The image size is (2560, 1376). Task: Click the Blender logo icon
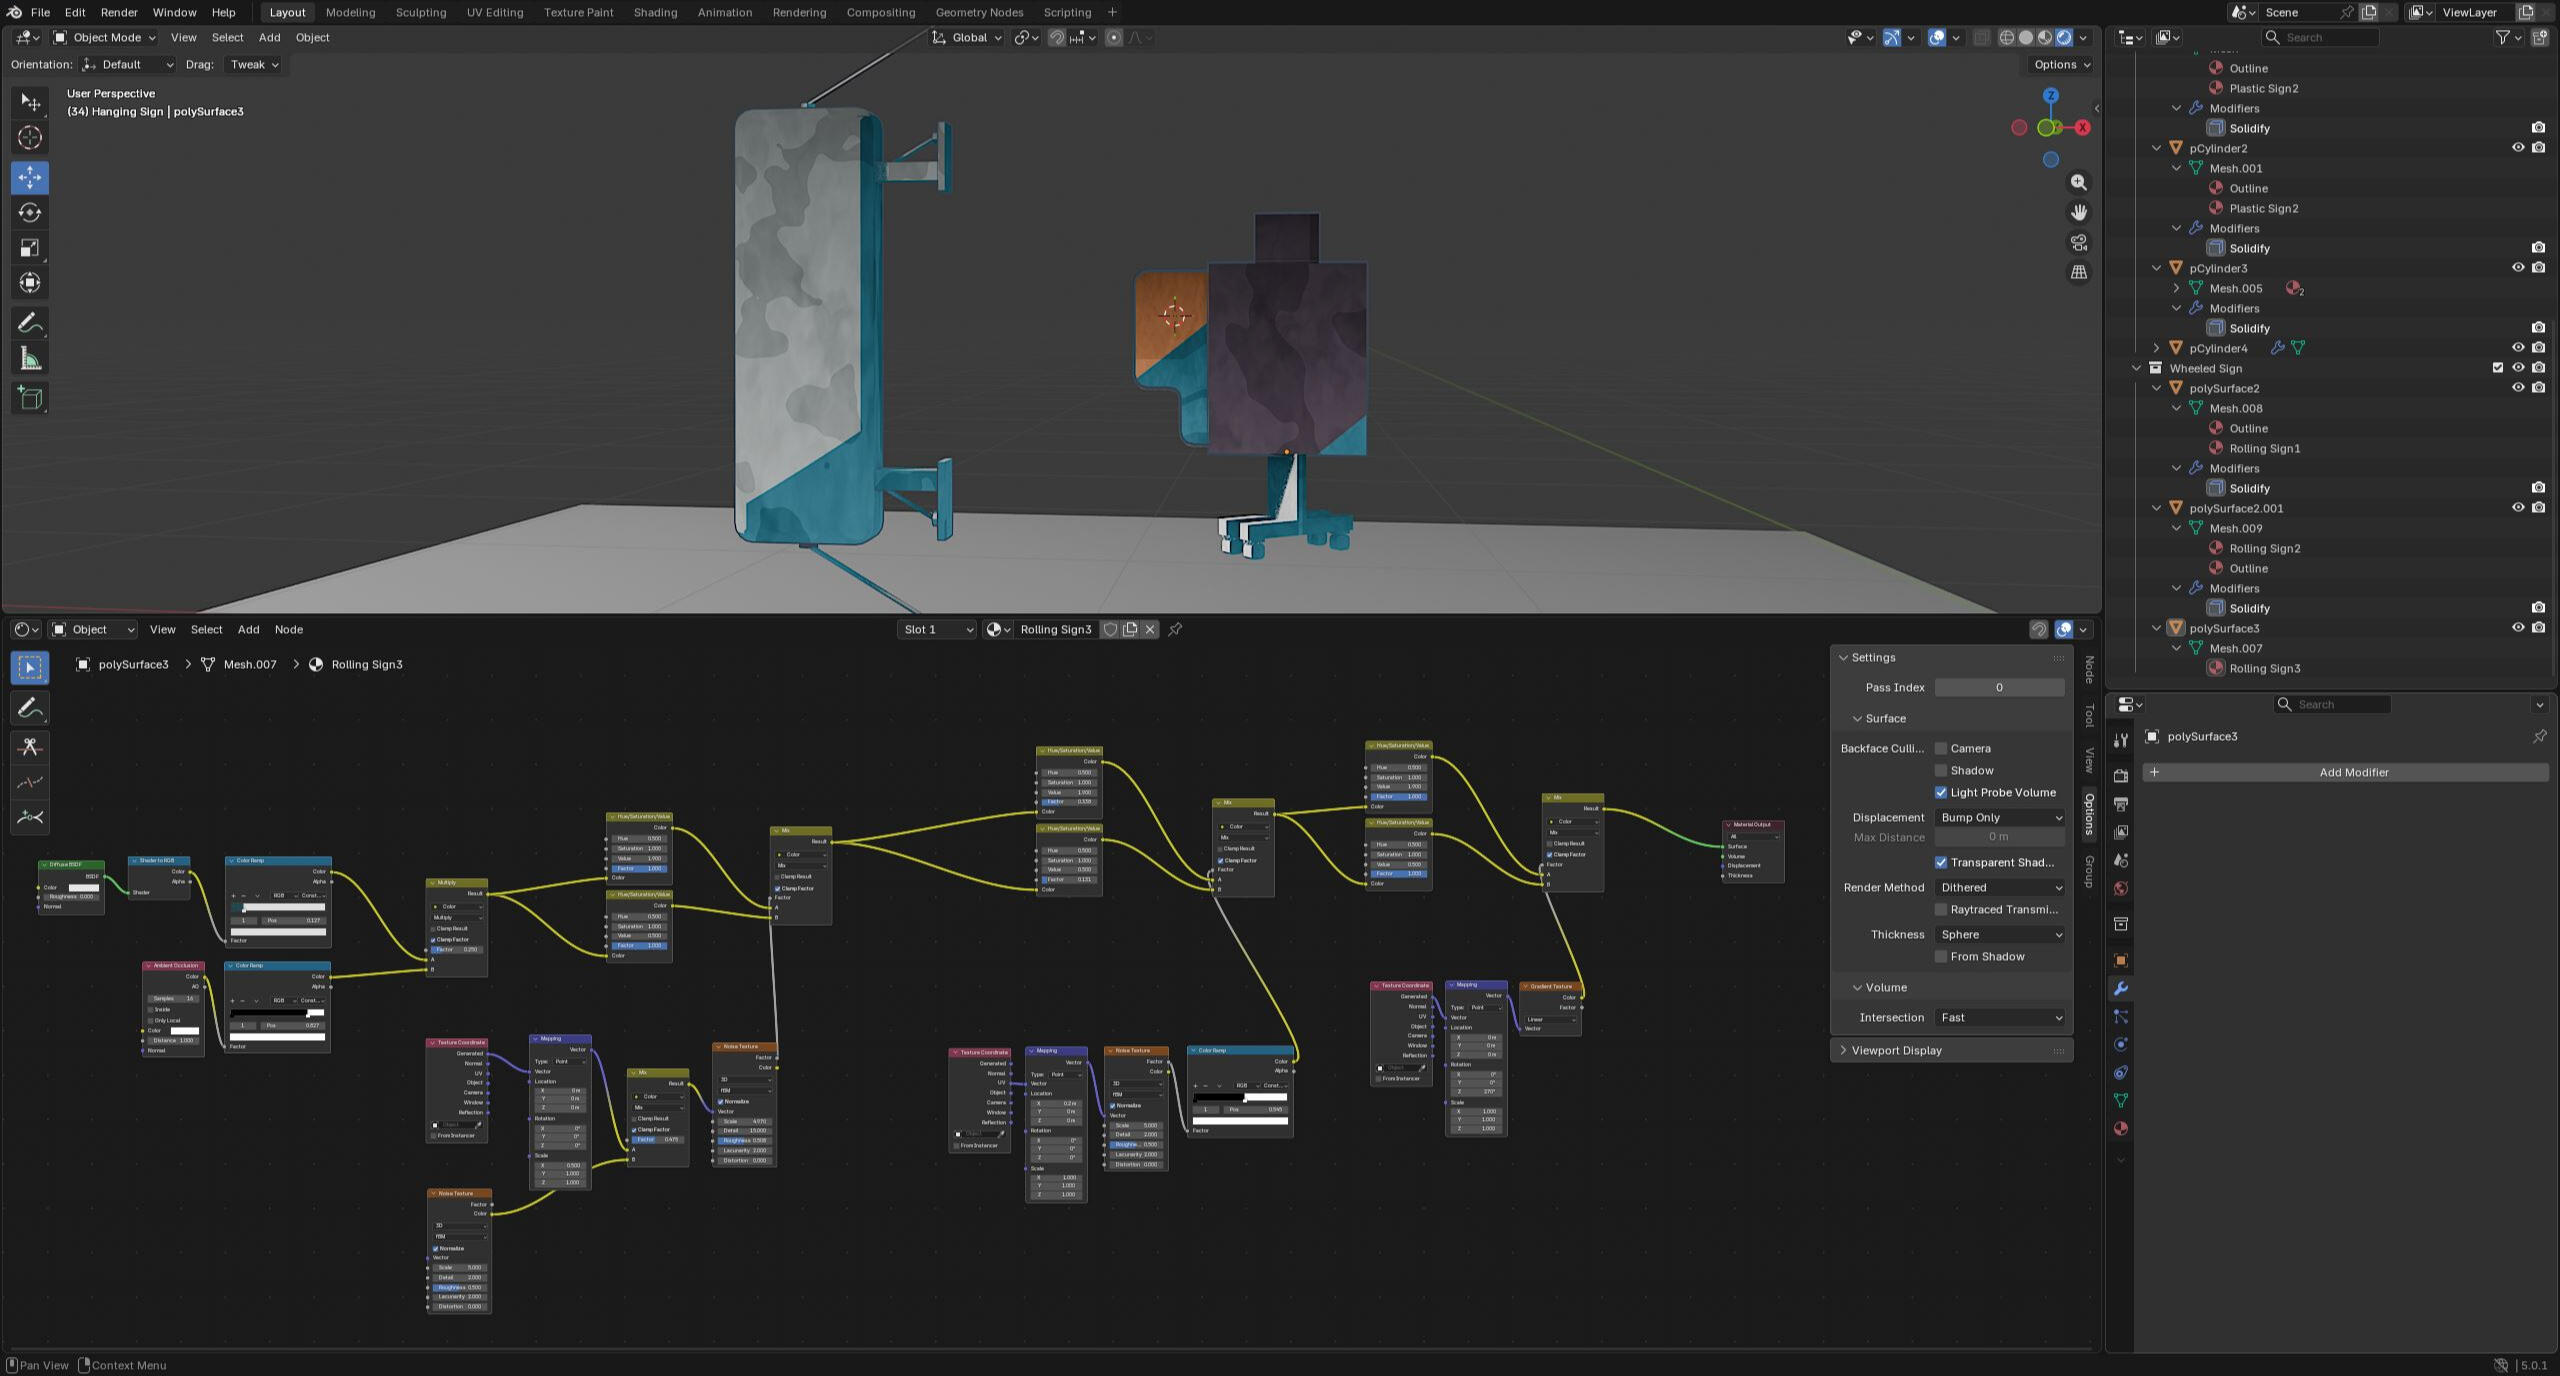click(x=14, y=12)
